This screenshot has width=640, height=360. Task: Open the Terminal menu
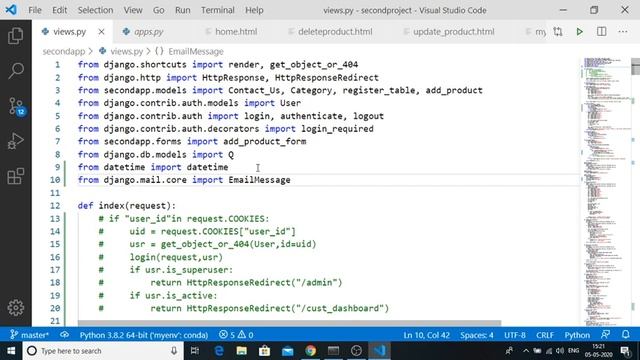[218, 10]
